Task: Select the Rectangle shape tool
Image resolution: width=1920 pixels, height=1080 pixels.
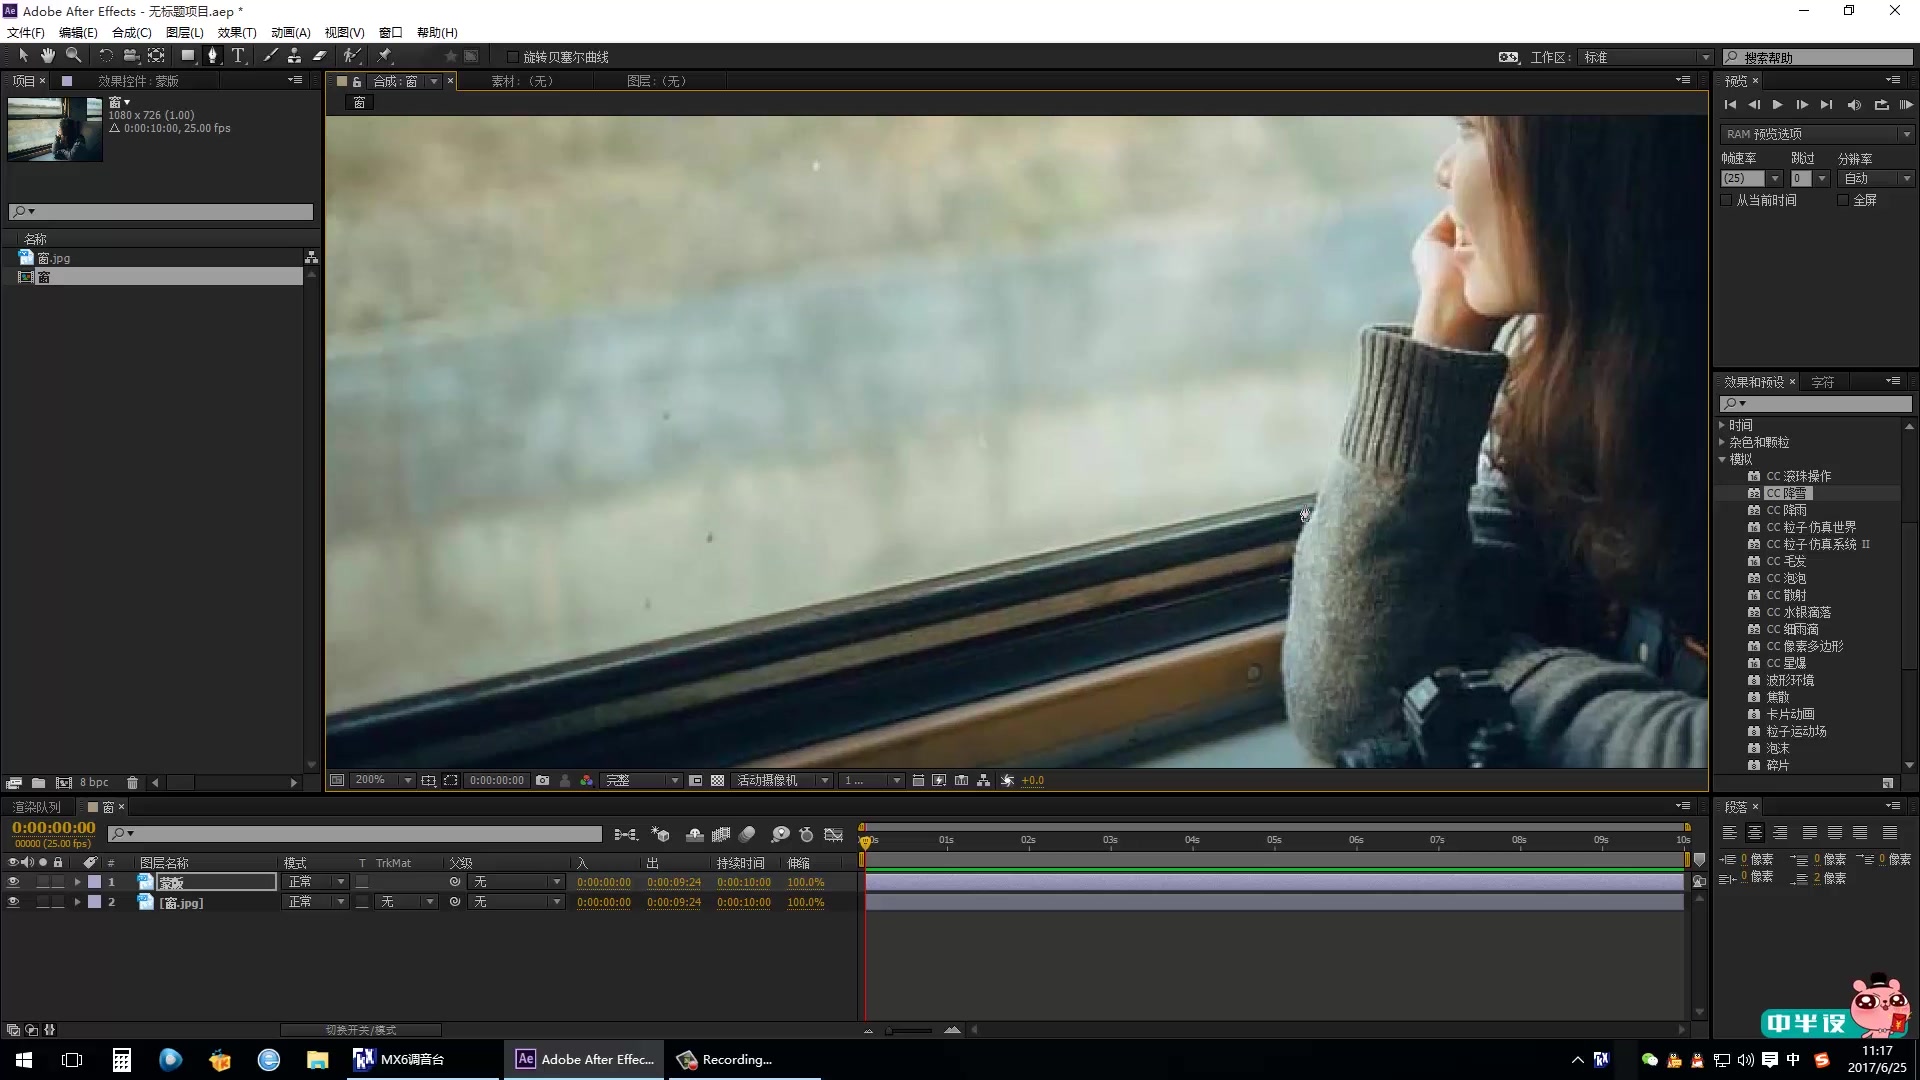Action: pyautogui.click(x=187, y=56)
